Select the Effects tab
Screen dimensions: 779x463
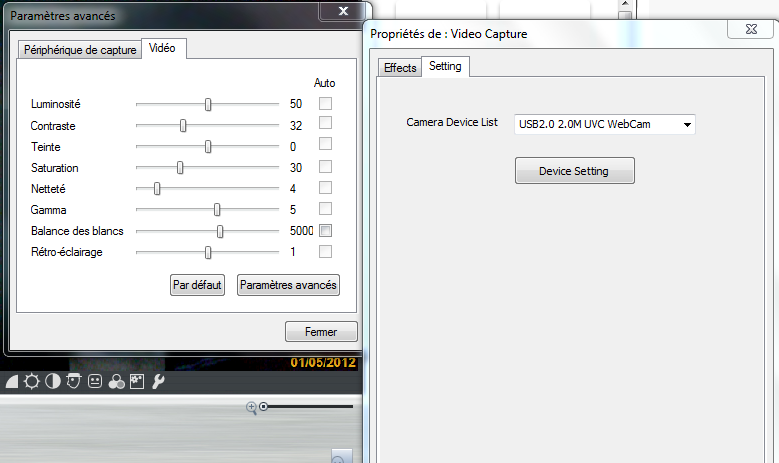(400, 67)
